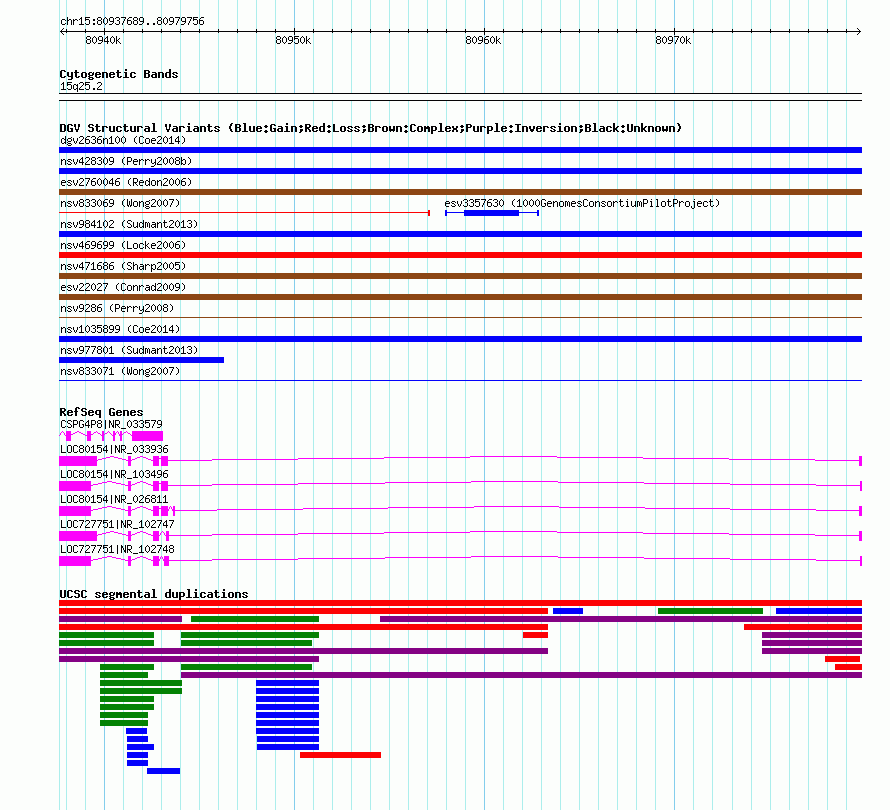Select transcript LOC80154|NR_026811 label

point(114,500)
